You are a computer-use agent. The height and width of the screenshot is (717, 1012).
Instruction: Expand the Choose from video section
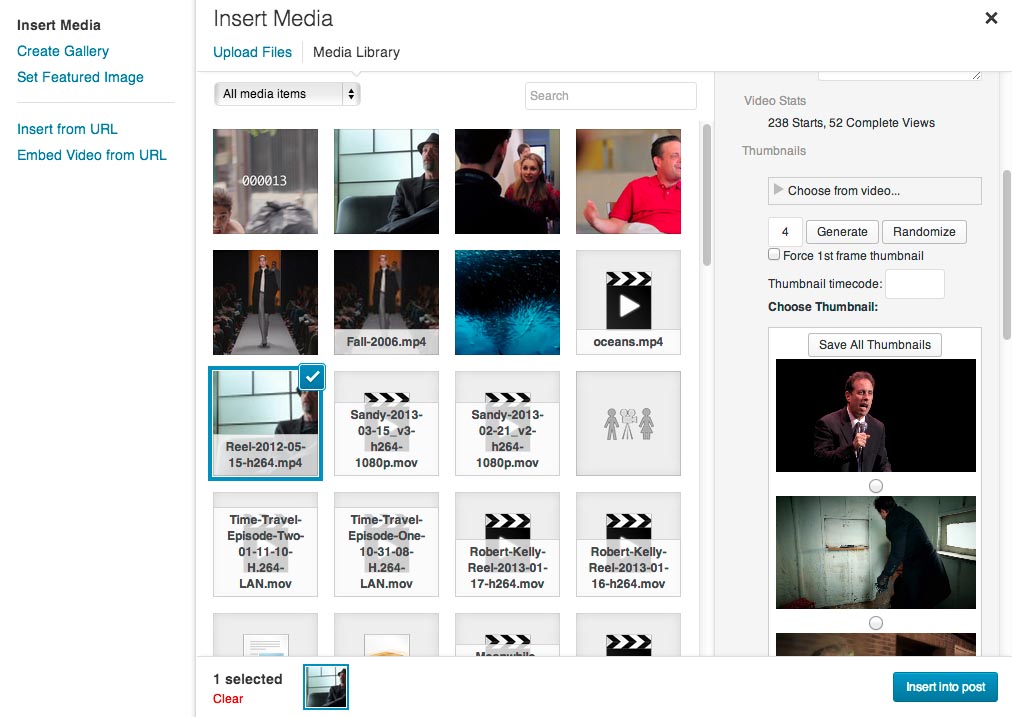coord(875,191)
